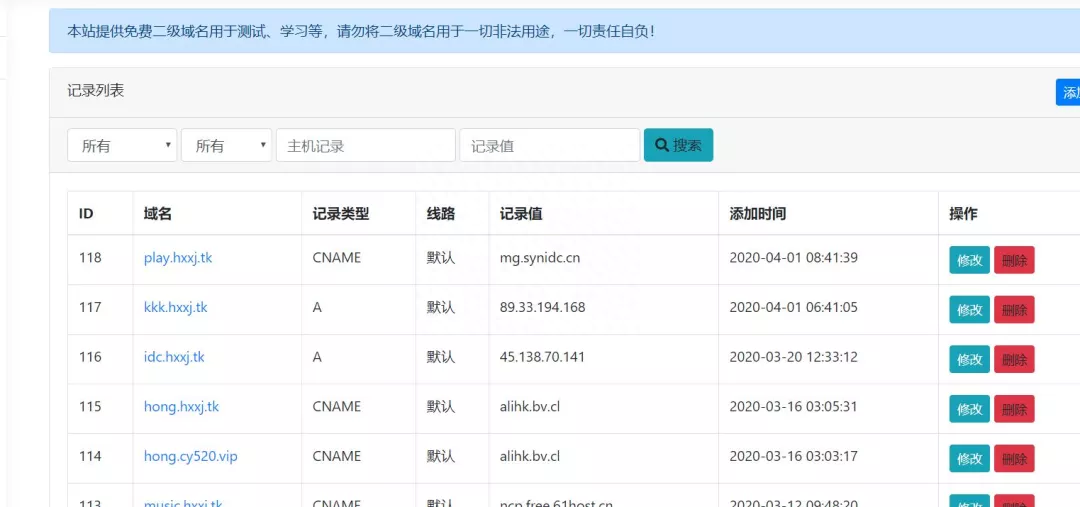Click 修改 for record 115
Viewport: 1080px width, 507px height.
click(969, 409)
